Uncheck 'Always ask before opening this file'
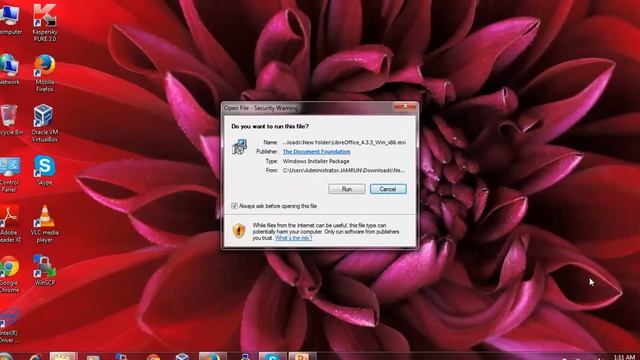The width and height of the screenshot is (640, 360). point(234,206)
